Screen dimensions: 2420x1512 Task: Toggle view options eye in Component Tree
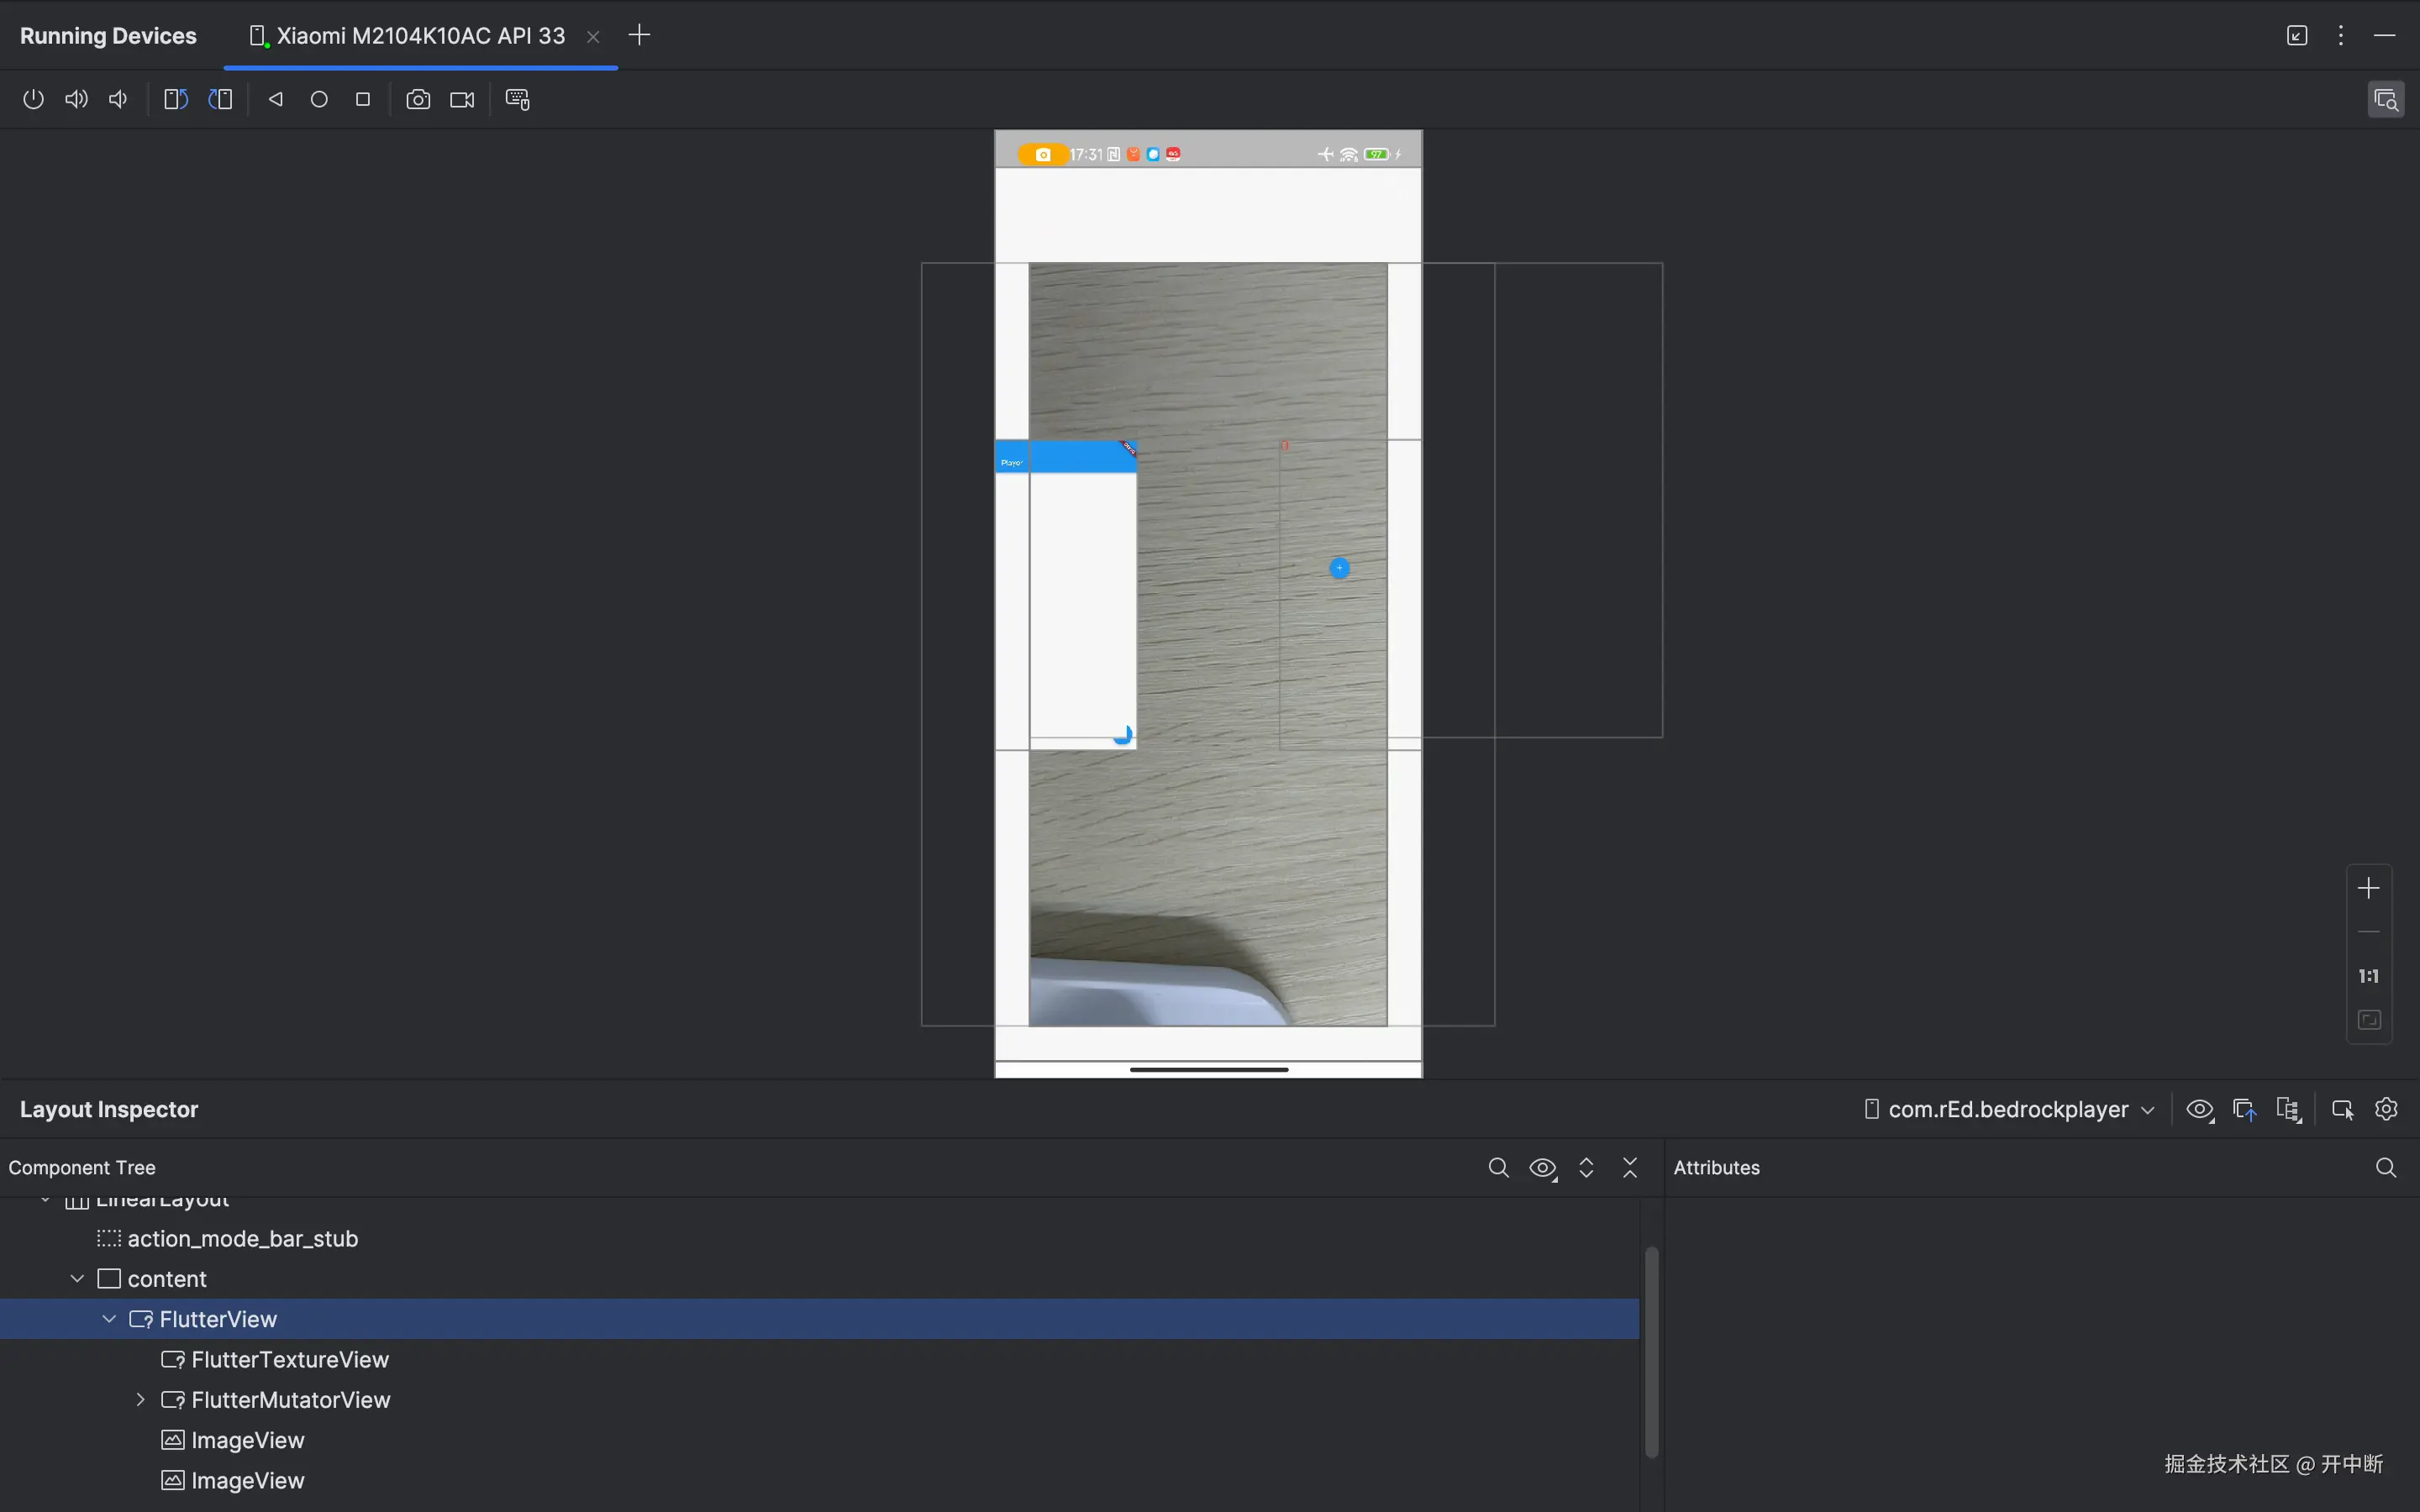click(1542, 1168)
